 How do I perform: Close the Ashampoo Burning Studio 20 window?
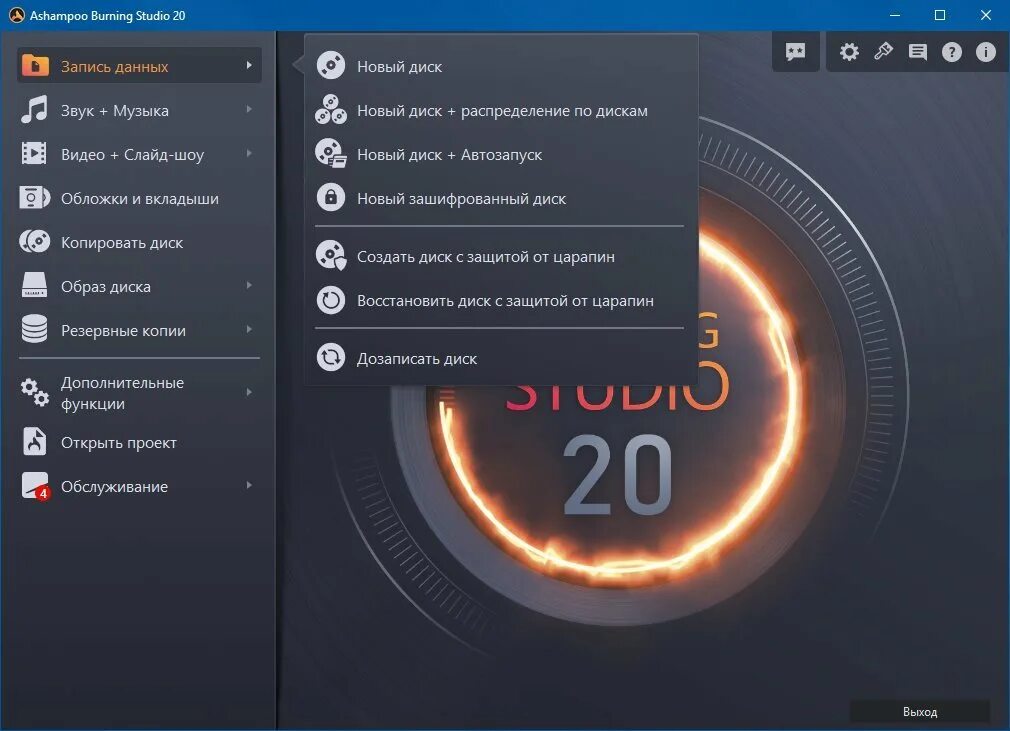pyautogui.click(x=986, y=15)
